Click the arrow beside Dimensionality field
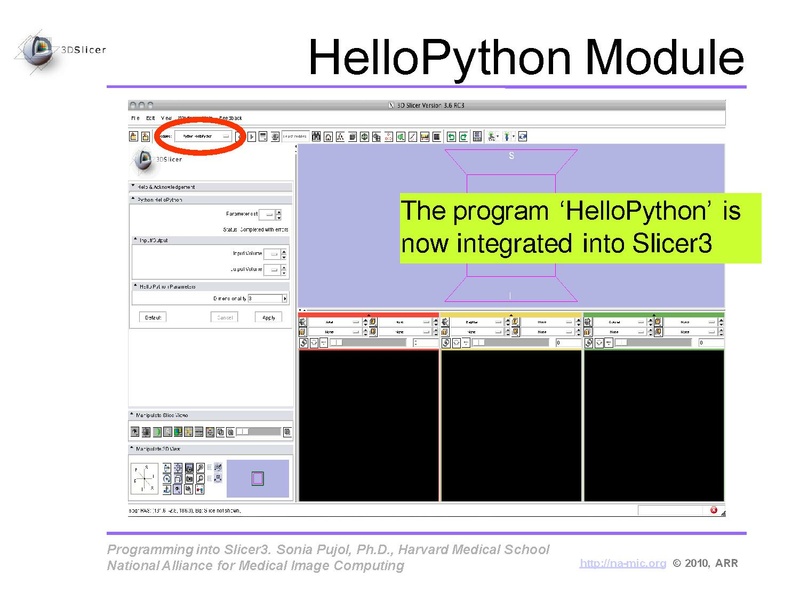Viewport: 800px width, 600px height. tap(285, 298)
